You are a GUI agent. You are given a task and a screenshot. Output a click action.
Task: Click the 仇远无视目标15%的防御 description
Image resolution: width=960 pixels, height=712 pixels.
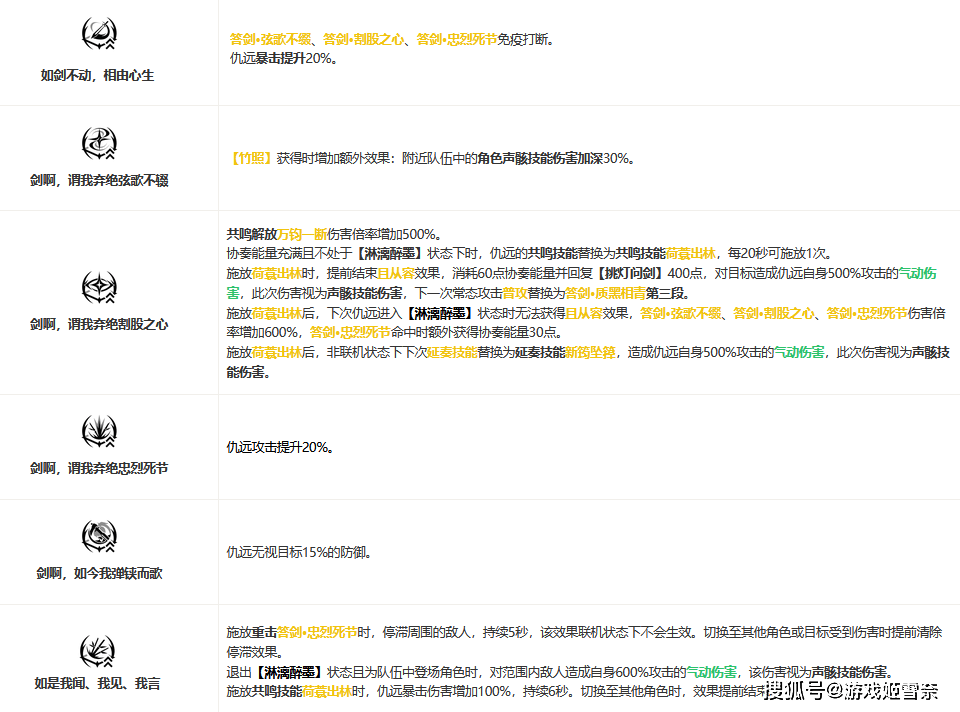(299, 552)
